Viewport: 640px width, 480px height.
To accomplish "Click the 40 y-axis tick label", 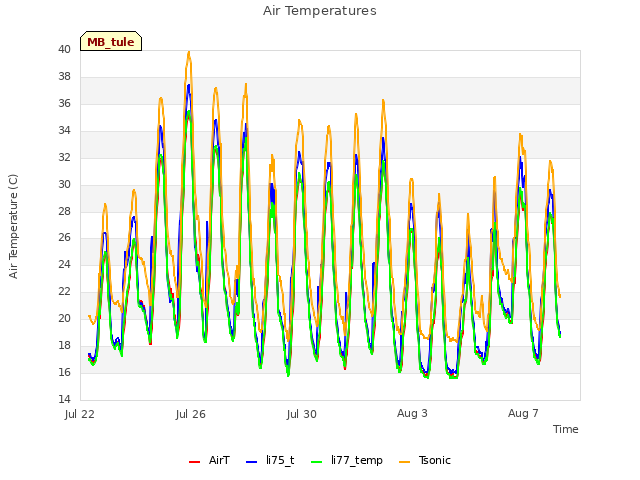I will point(64,49).
